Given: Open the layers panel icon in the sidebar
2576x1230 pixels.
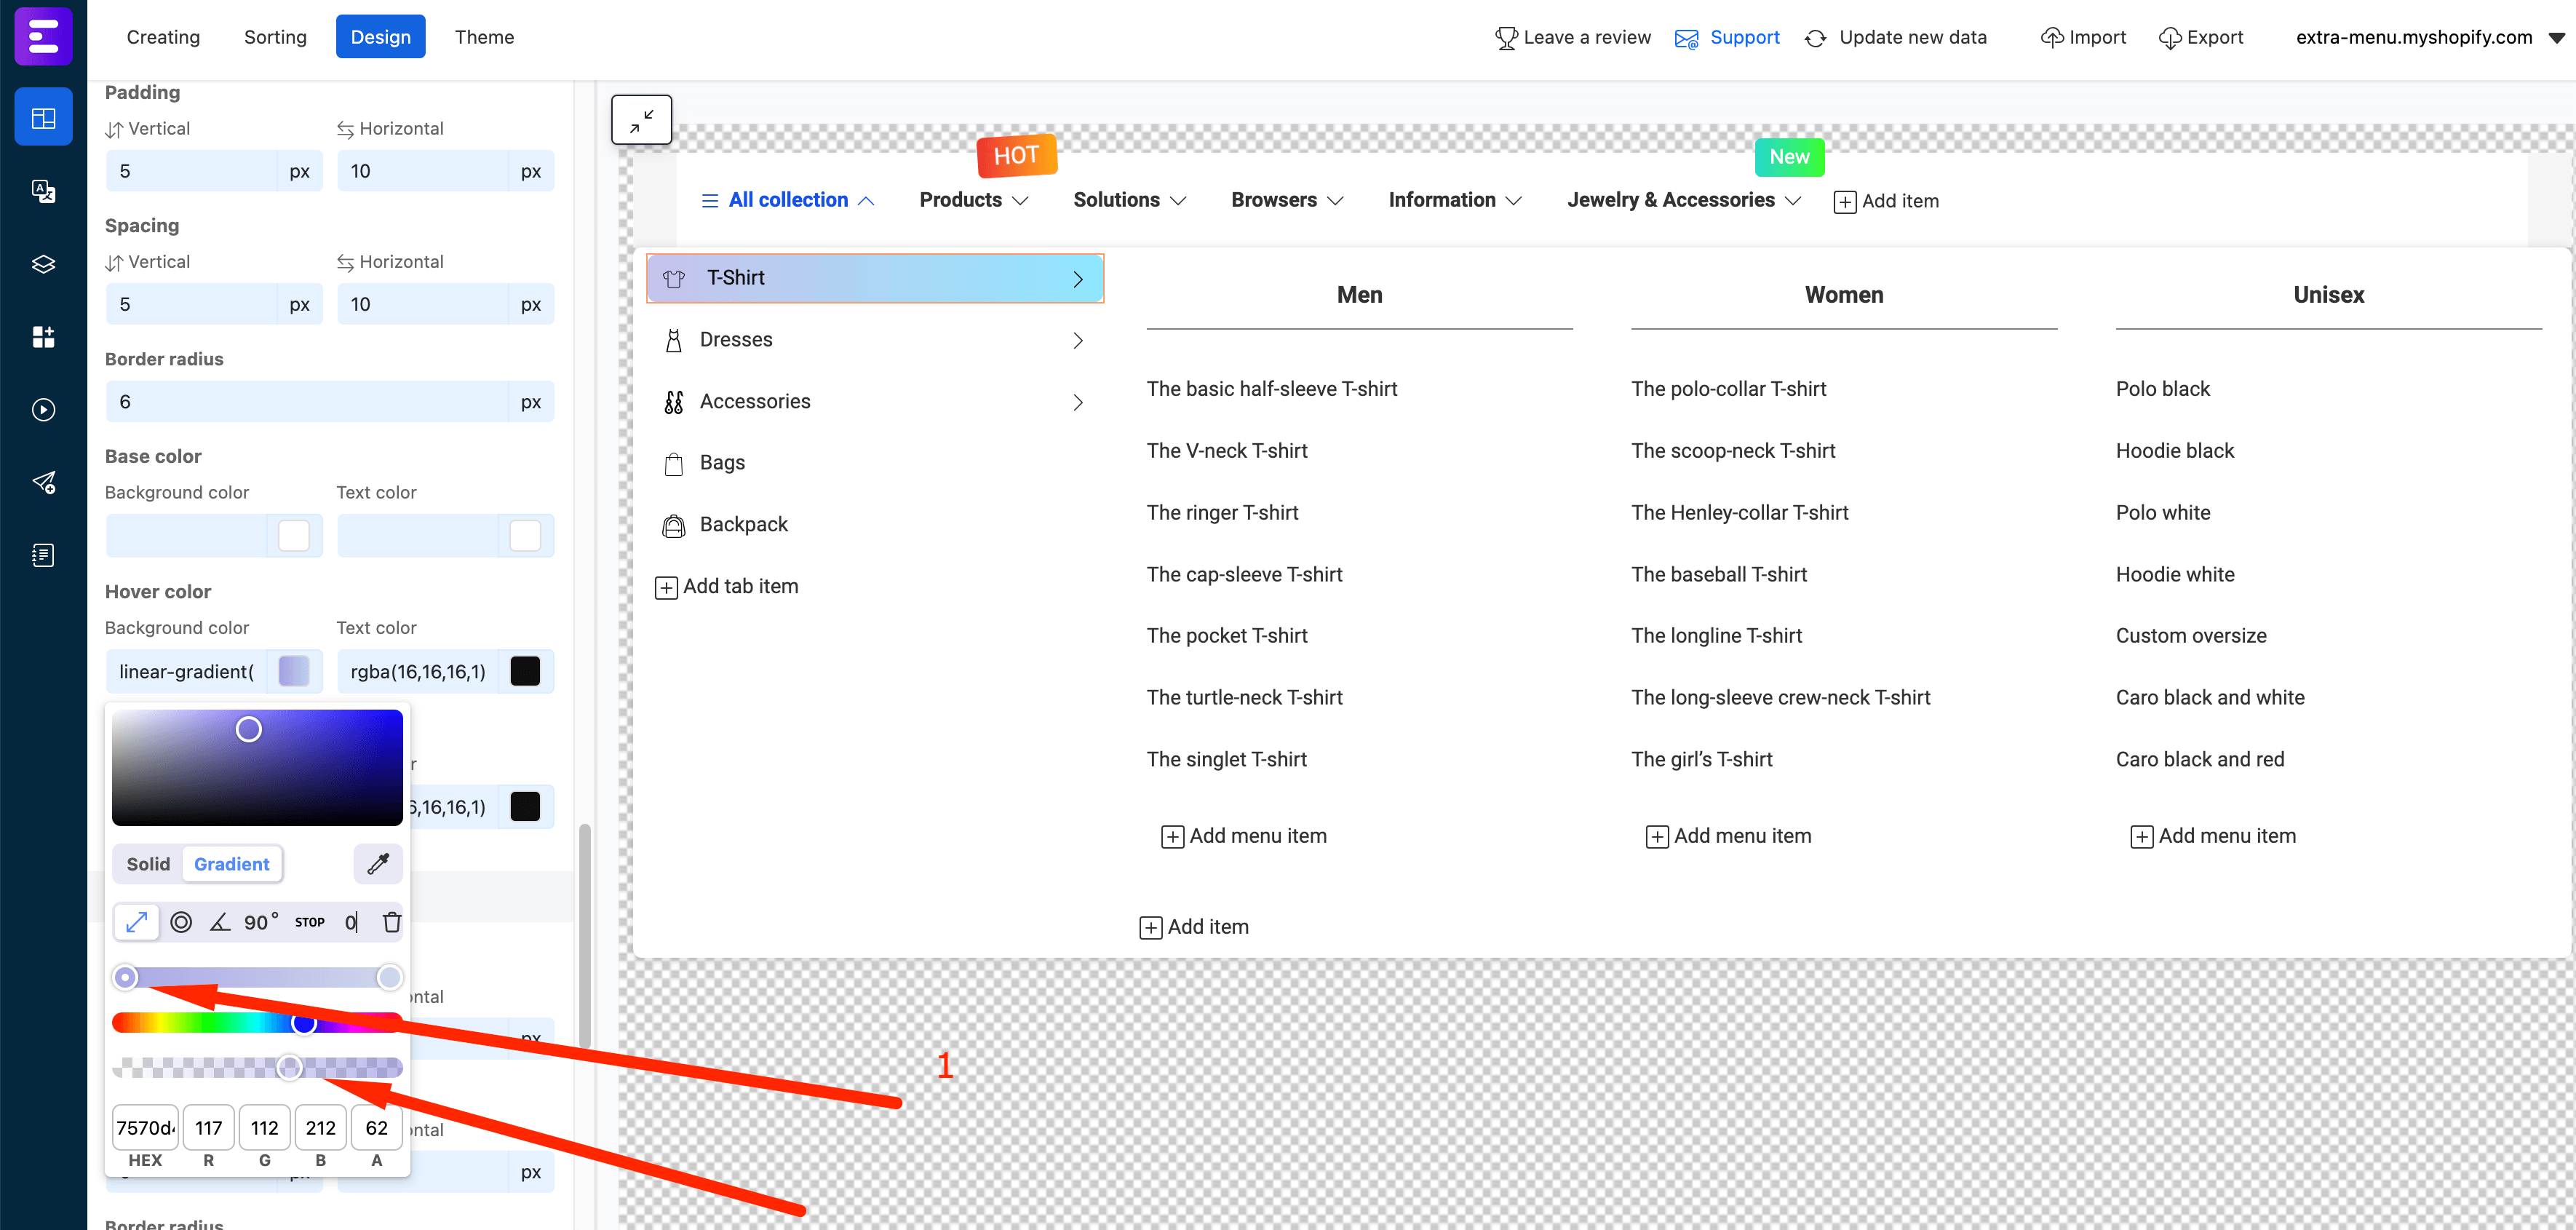Looking at the screenshot, I should (x=43, y=263).
